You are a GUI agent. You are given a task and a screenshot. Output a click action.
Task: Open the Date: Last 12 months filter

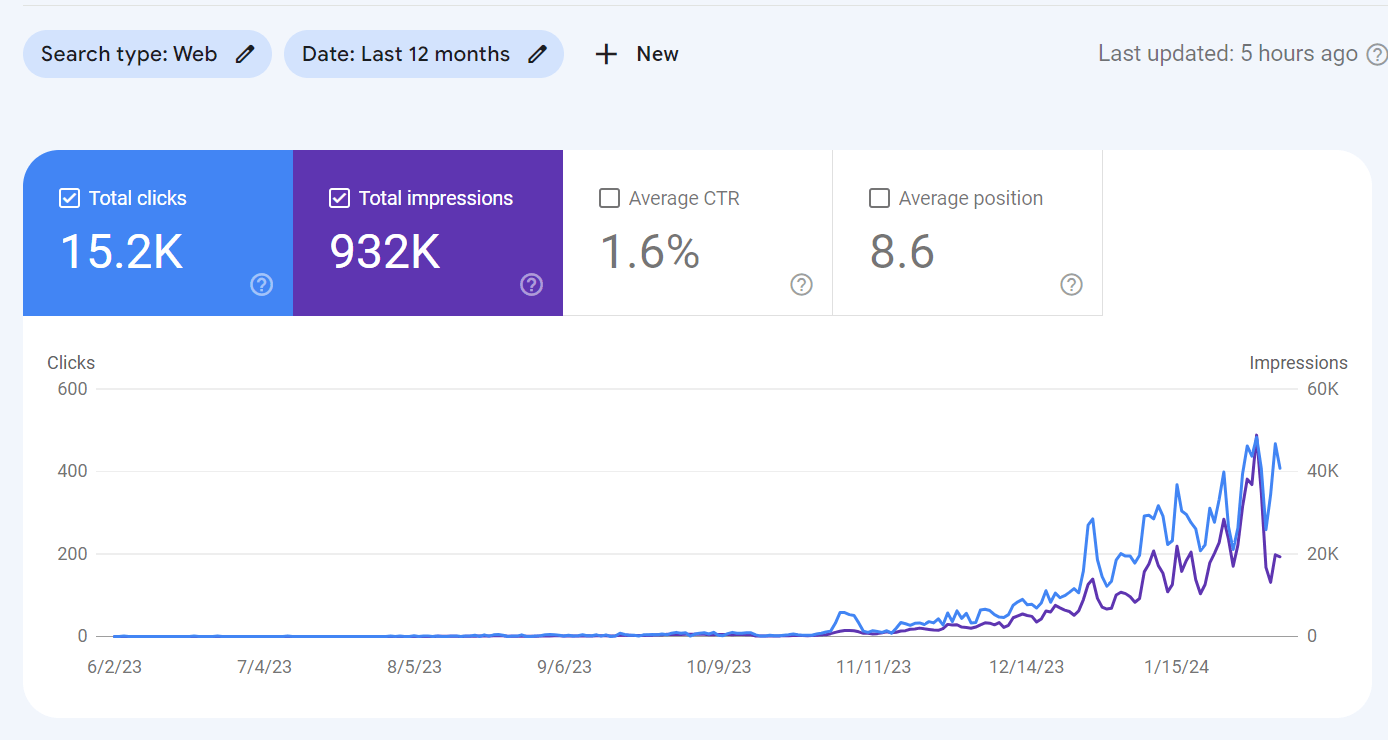pyautogui.click(x=406, y=54)
